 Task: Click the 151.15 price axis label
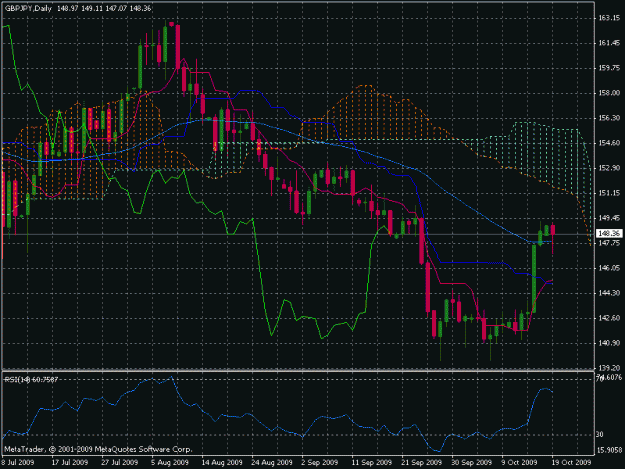pos(609,193)
